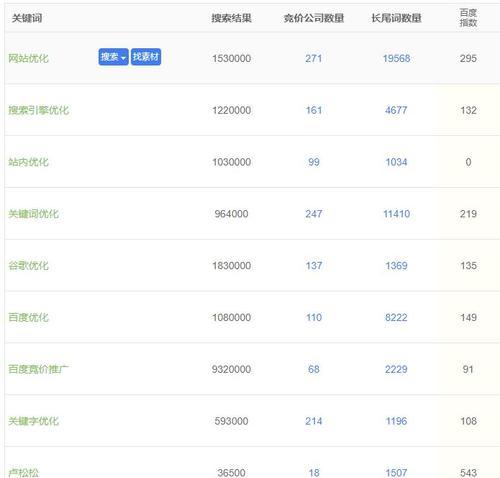Click the 找素材 button
500x478 pixels.
(146, 57)
